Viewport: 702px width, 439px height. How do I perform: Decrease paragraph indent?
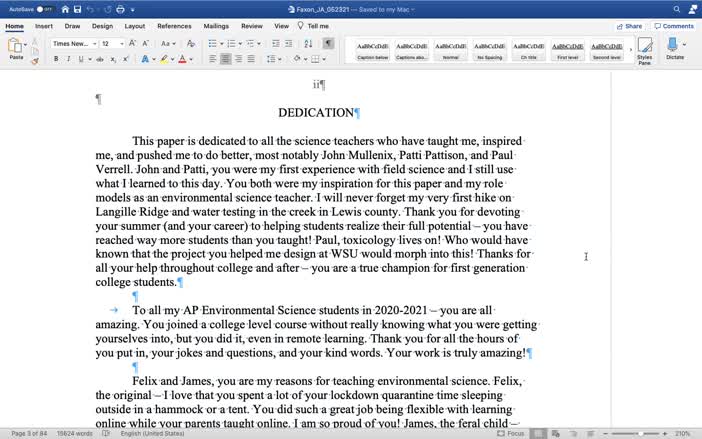[276, 43]
